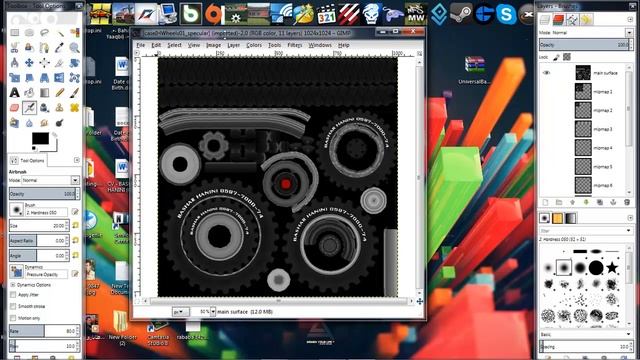Select the Dodge/Burn tool
The image size is (640, 360).
(x=60, y=123)
